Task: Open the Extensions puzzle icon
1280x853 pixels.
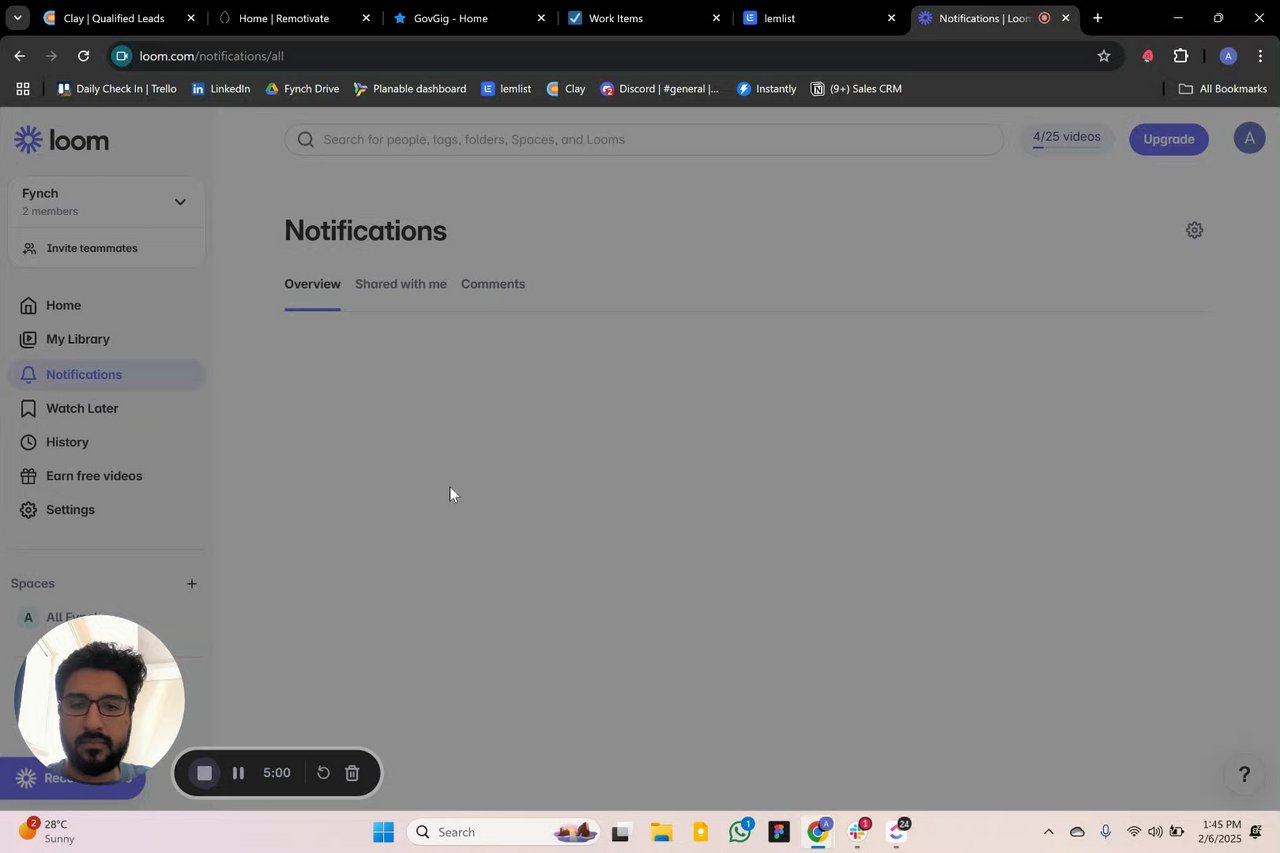Action: click(x=1181, y=56)
